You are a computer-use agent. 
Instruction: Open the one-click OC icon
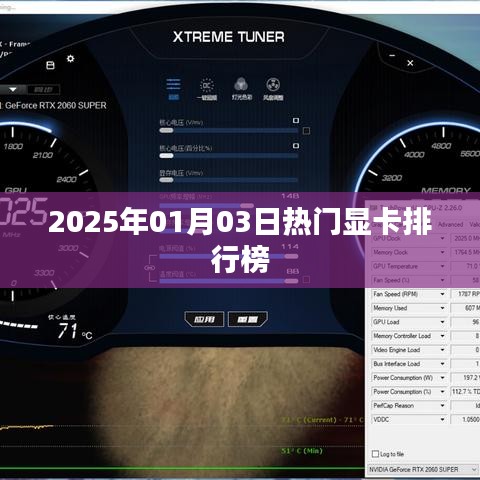point(207,89)
